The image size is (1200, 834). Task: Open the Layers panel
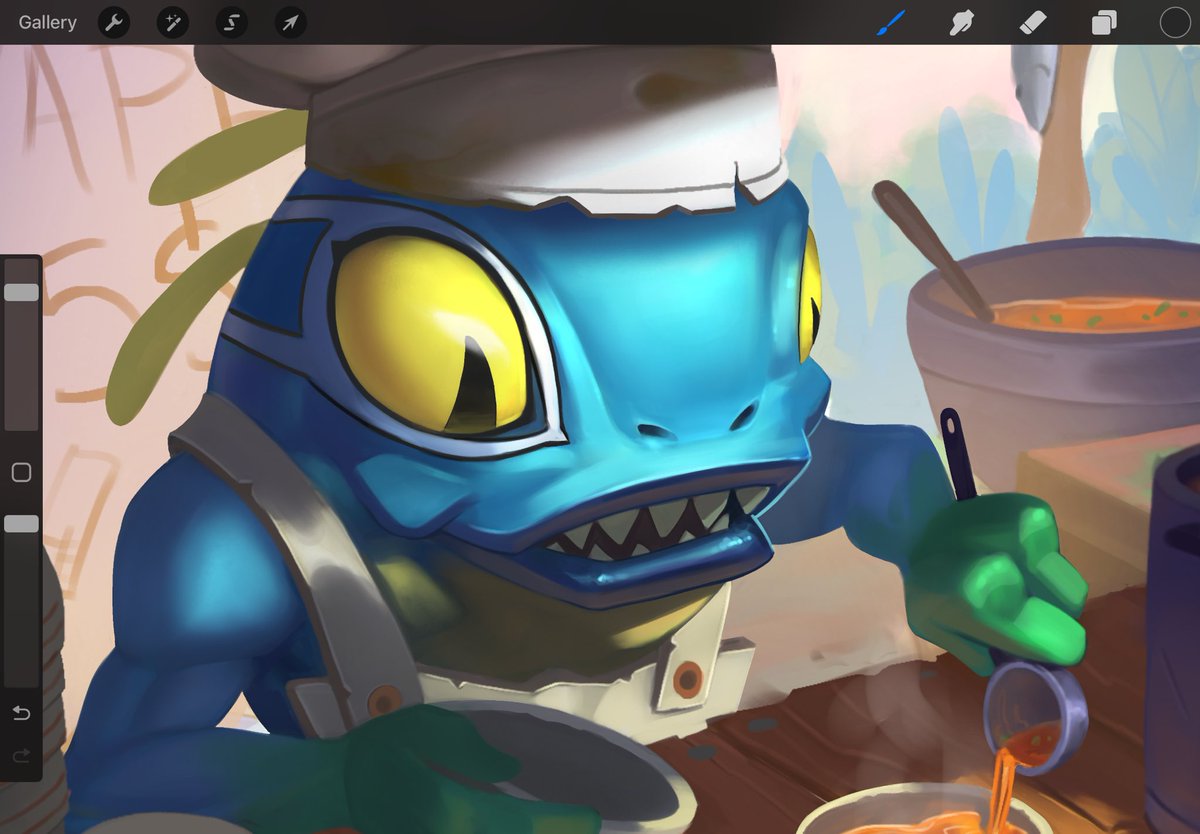[x=1104, y=22]
